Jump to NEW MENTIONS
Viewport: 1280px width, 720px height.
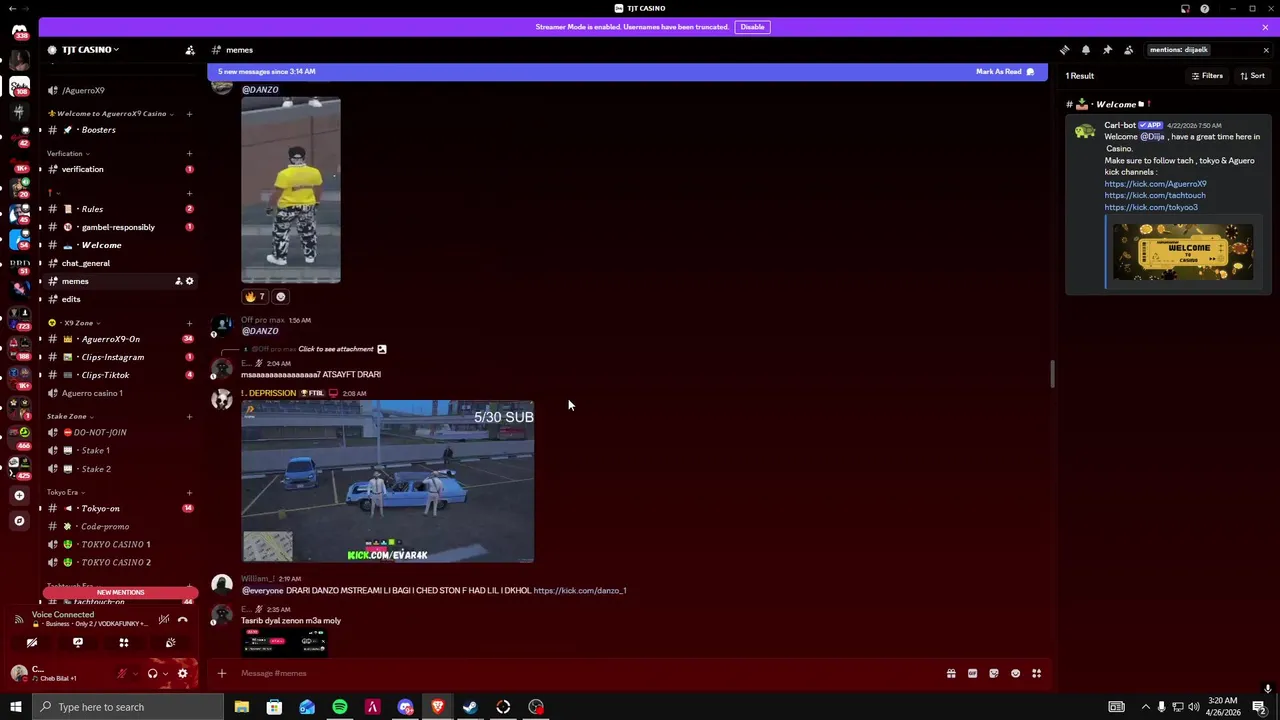120,592
